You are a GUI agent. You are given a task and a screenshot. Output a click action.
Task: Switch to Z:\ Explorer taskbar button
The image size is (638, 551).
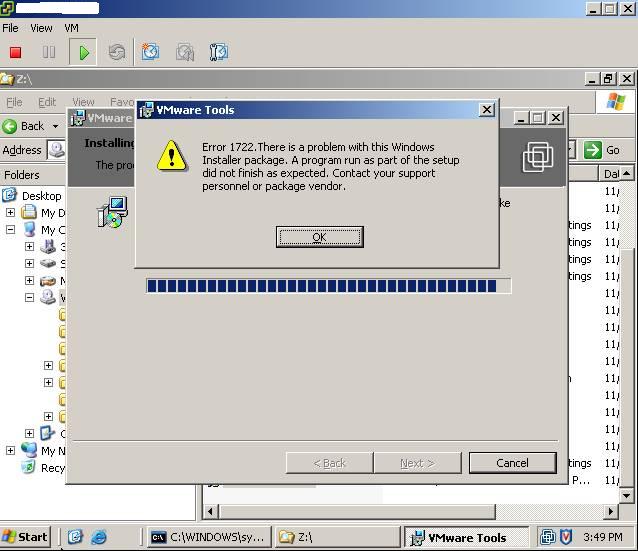click(x=337, y=537)
